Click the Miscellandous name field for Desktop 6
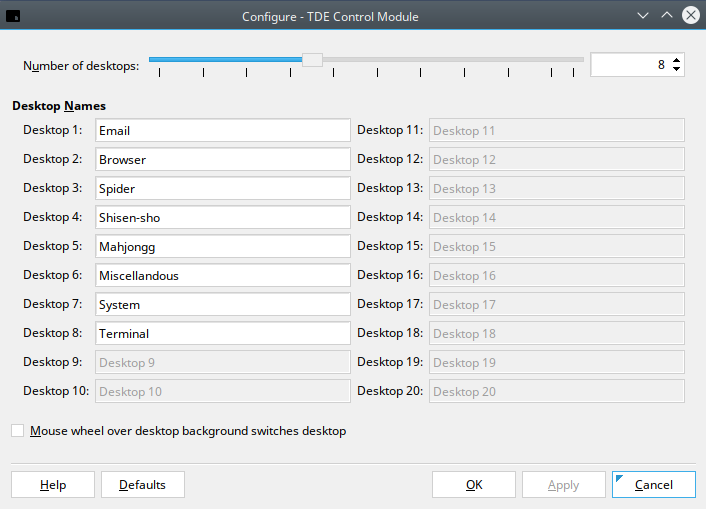706x509 pixels. (x=222, y=276)
